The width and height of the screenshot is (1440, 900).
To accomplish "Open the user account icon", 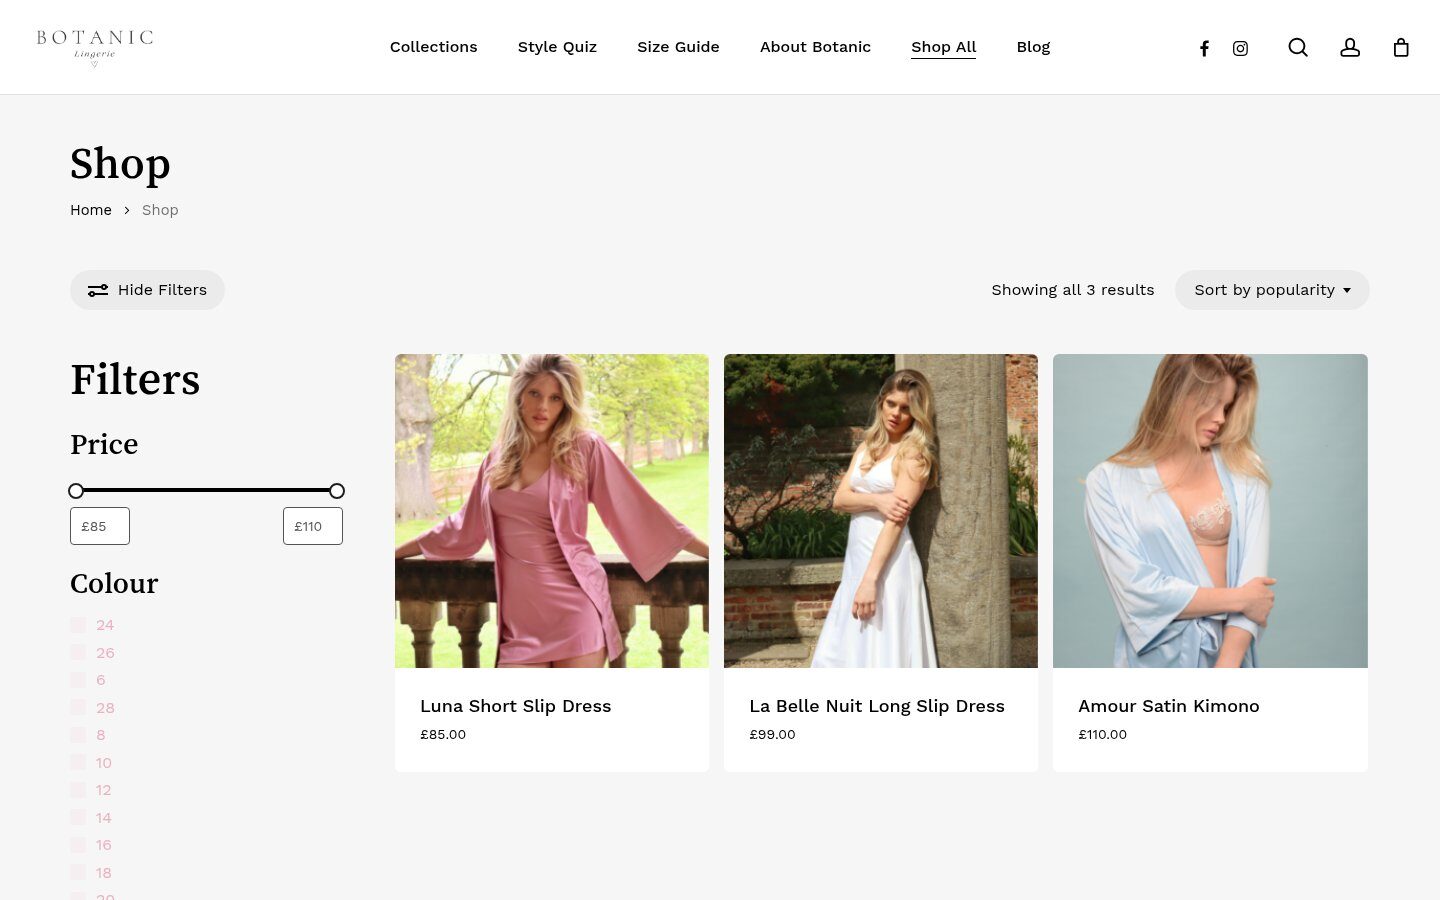I will 1350,47.
